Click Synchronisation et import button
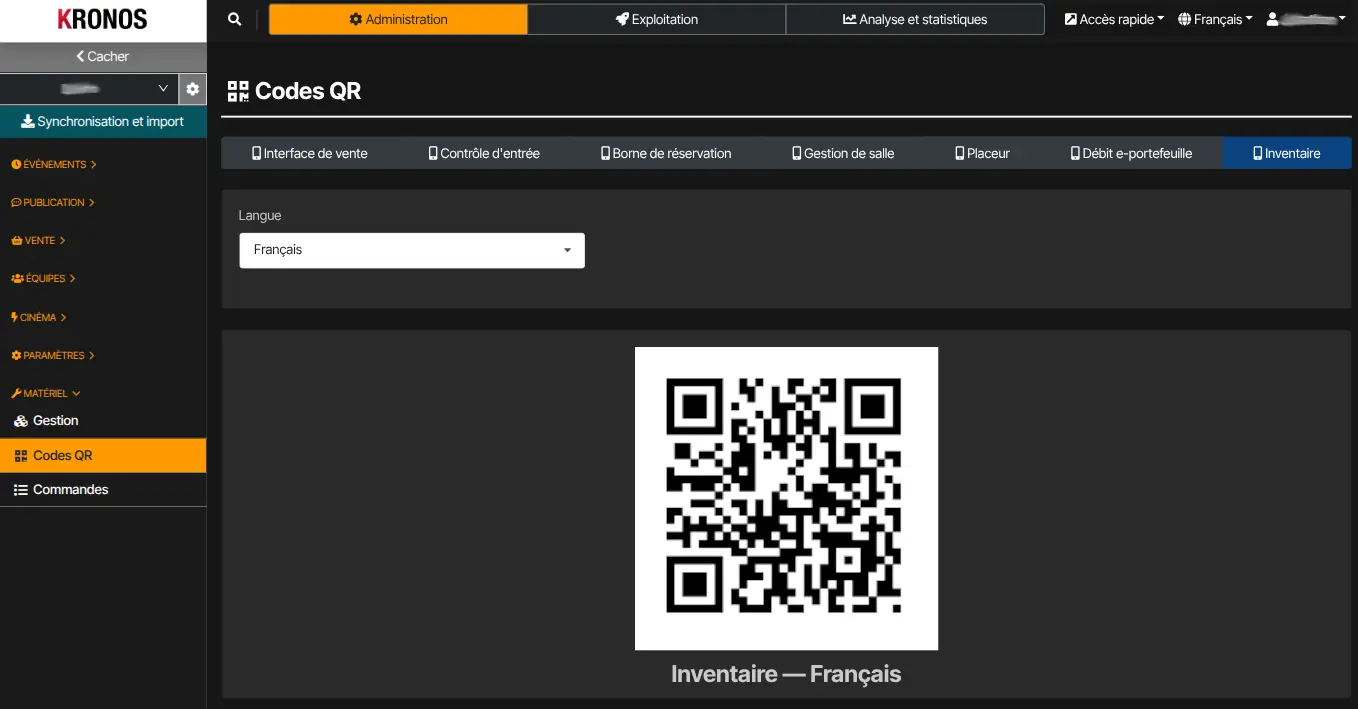1358x709 pixels. pos(103,121)
